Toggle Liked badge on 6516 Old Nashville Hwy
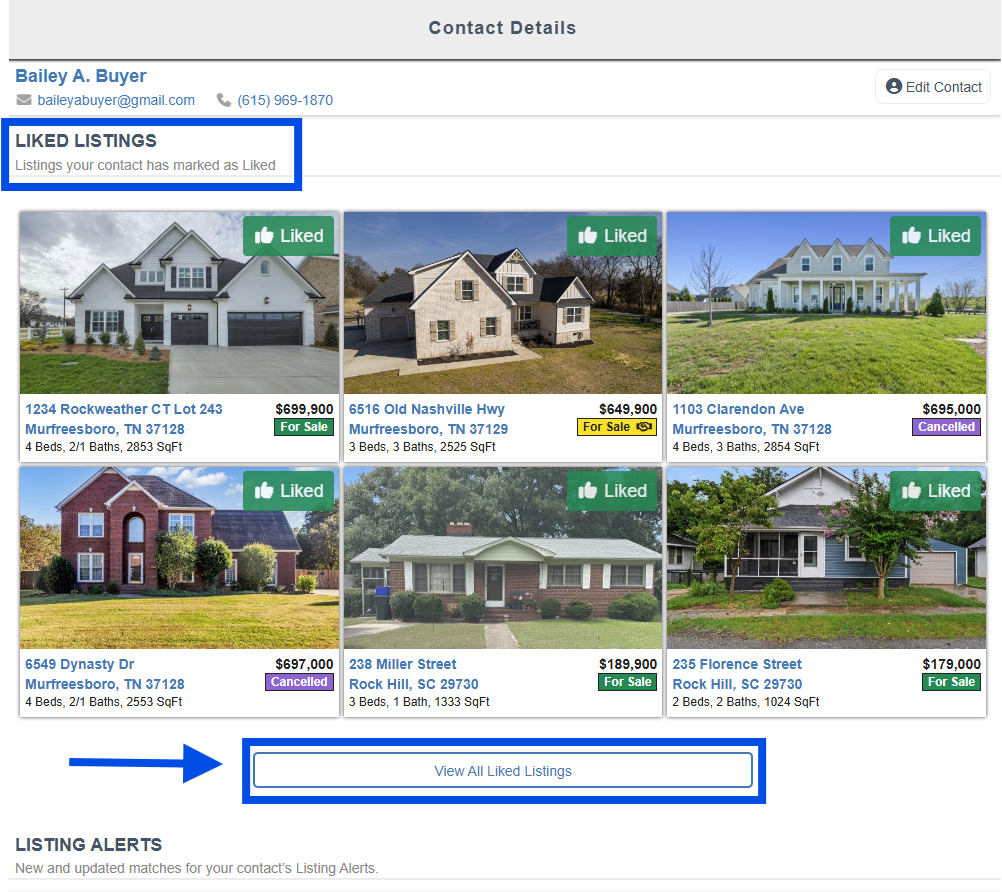Screen dimensions: 1002x892 coord(612,236)
